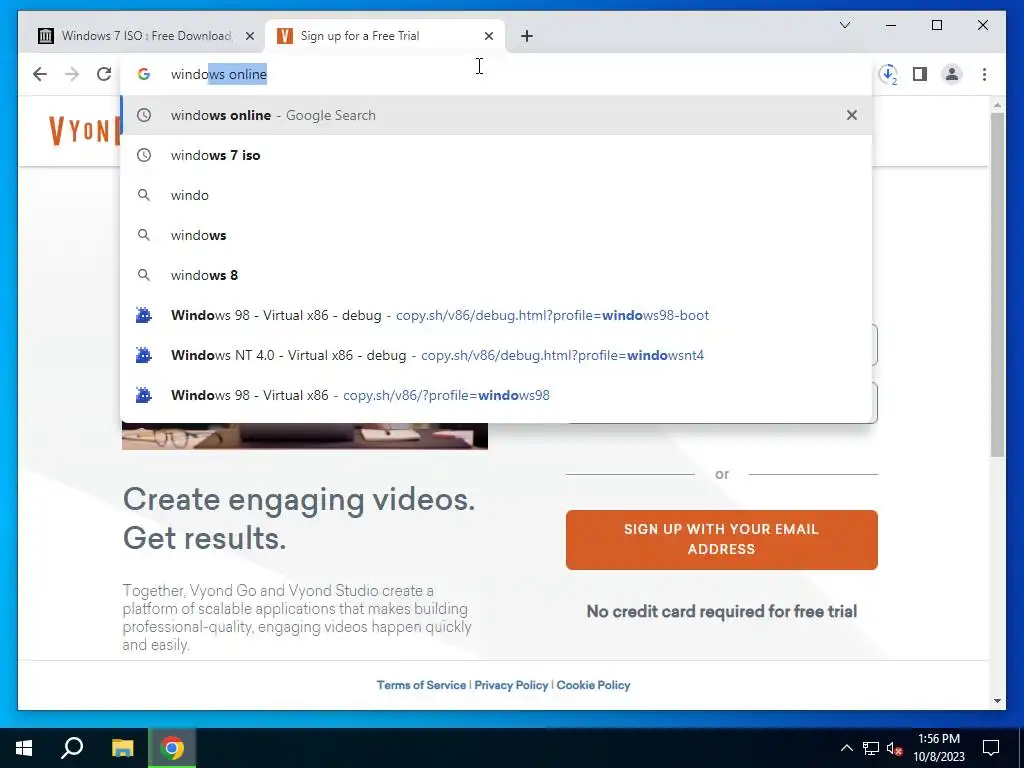Reload the current page
Screen dimensions: 1024x768
tap(104, 74)
